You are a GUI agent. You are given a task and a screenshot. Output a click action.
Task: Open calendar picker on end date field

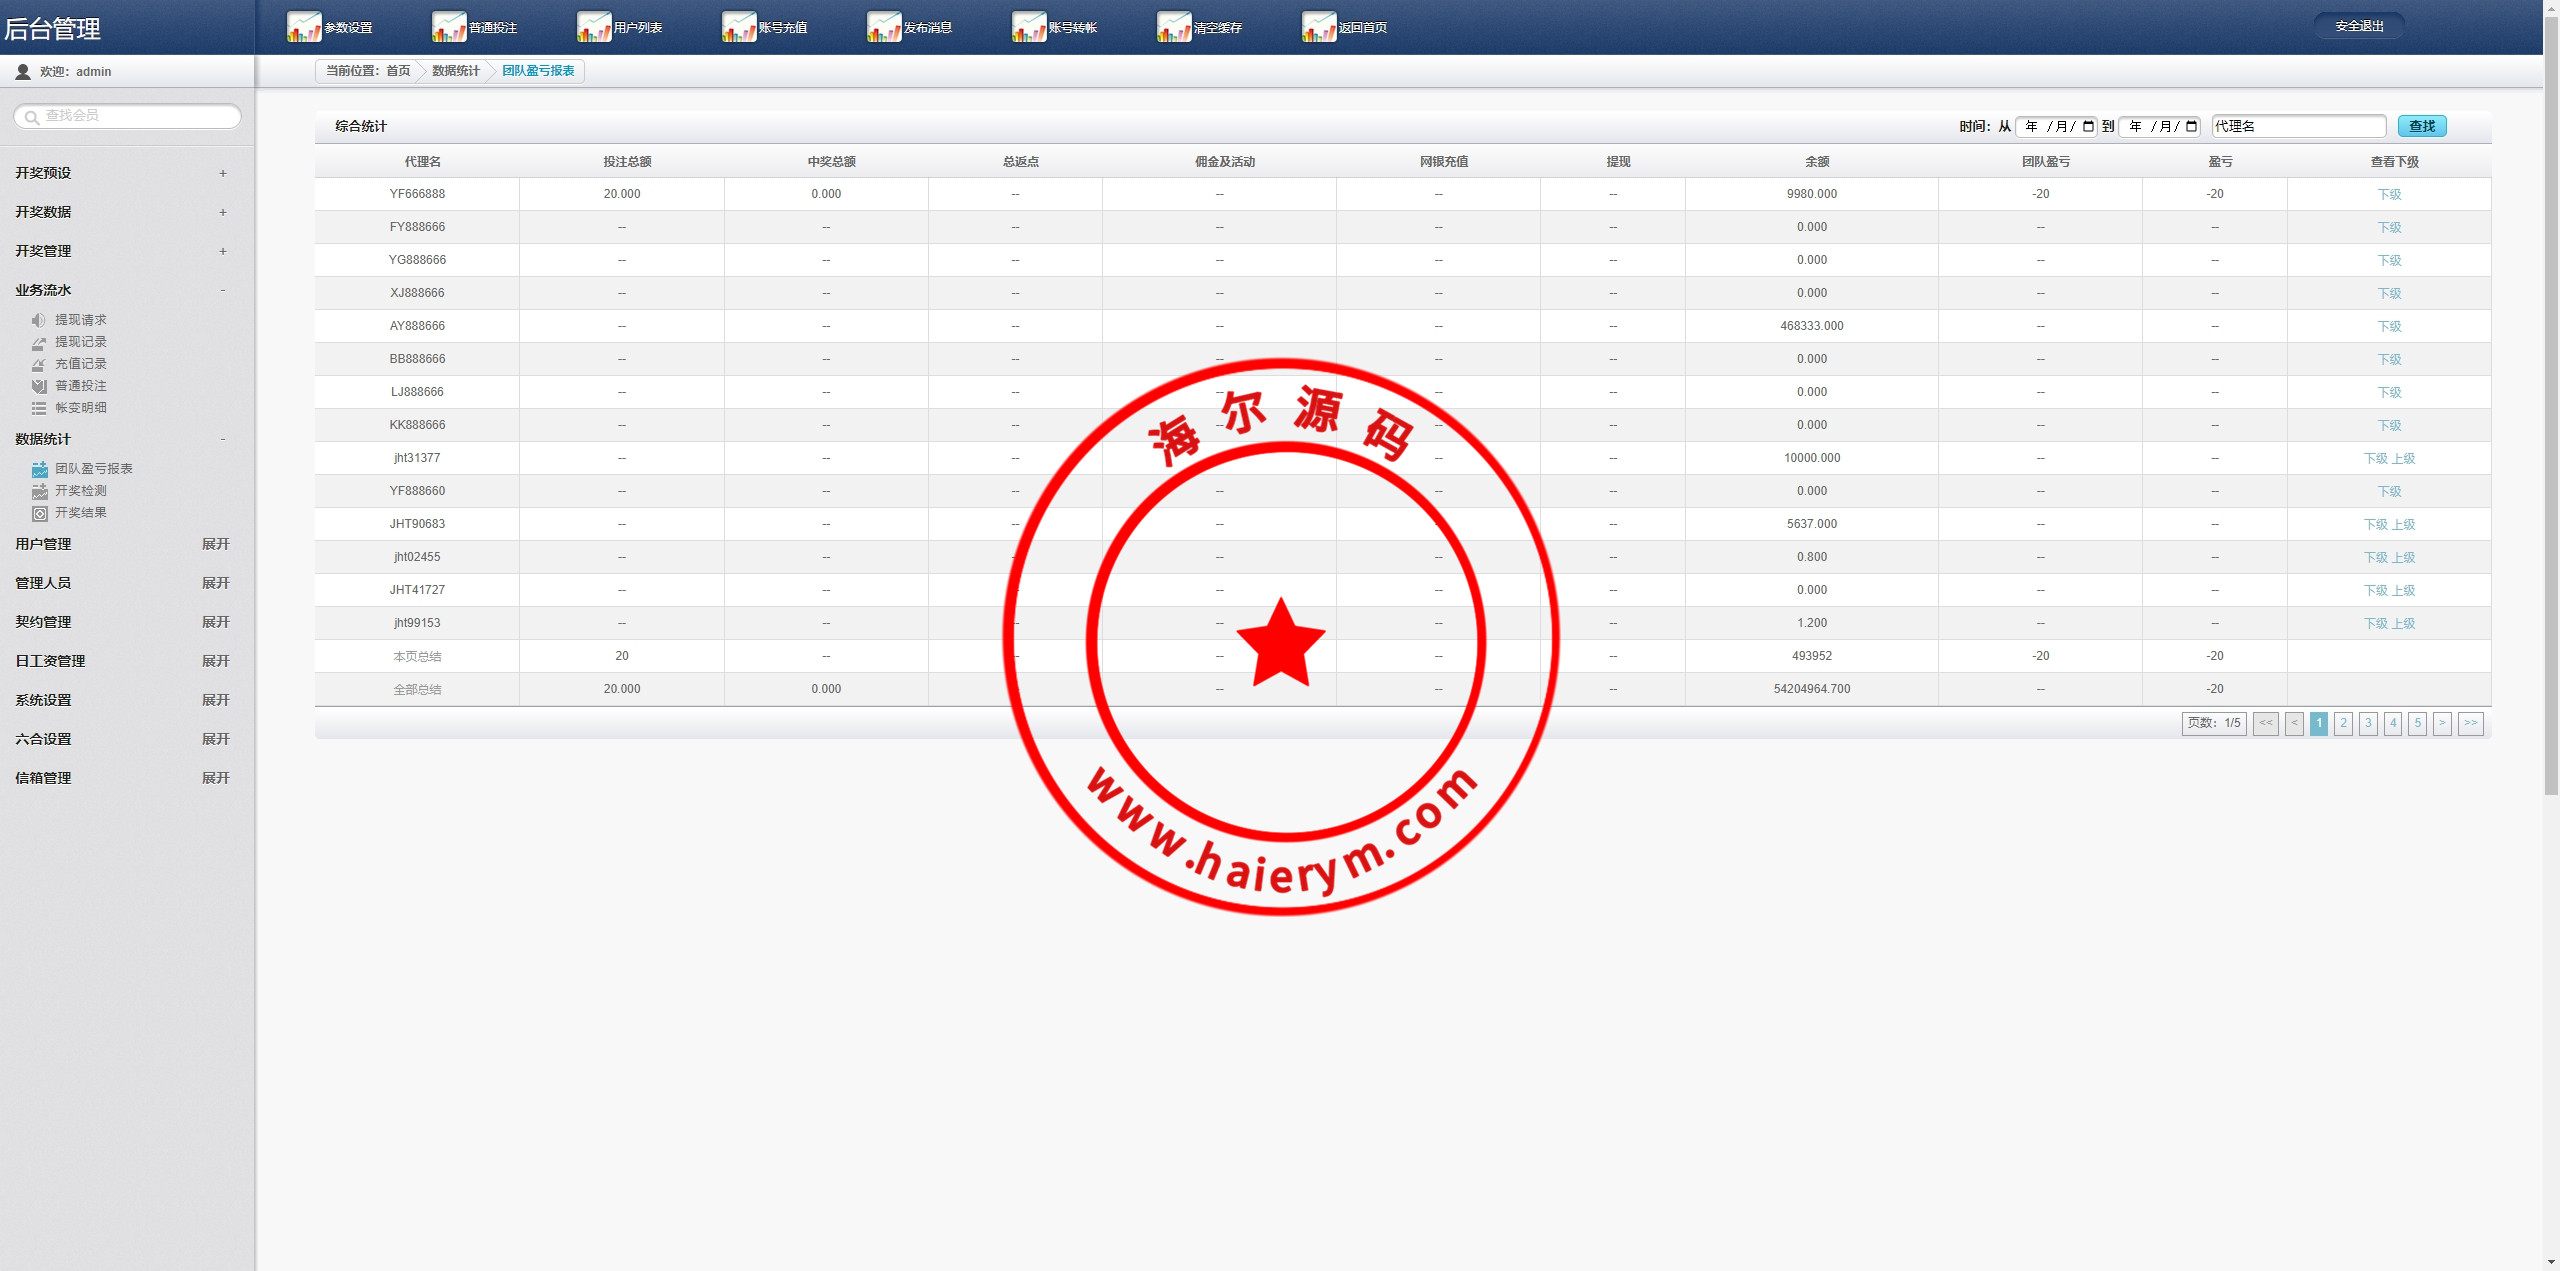coord(2191,126)
